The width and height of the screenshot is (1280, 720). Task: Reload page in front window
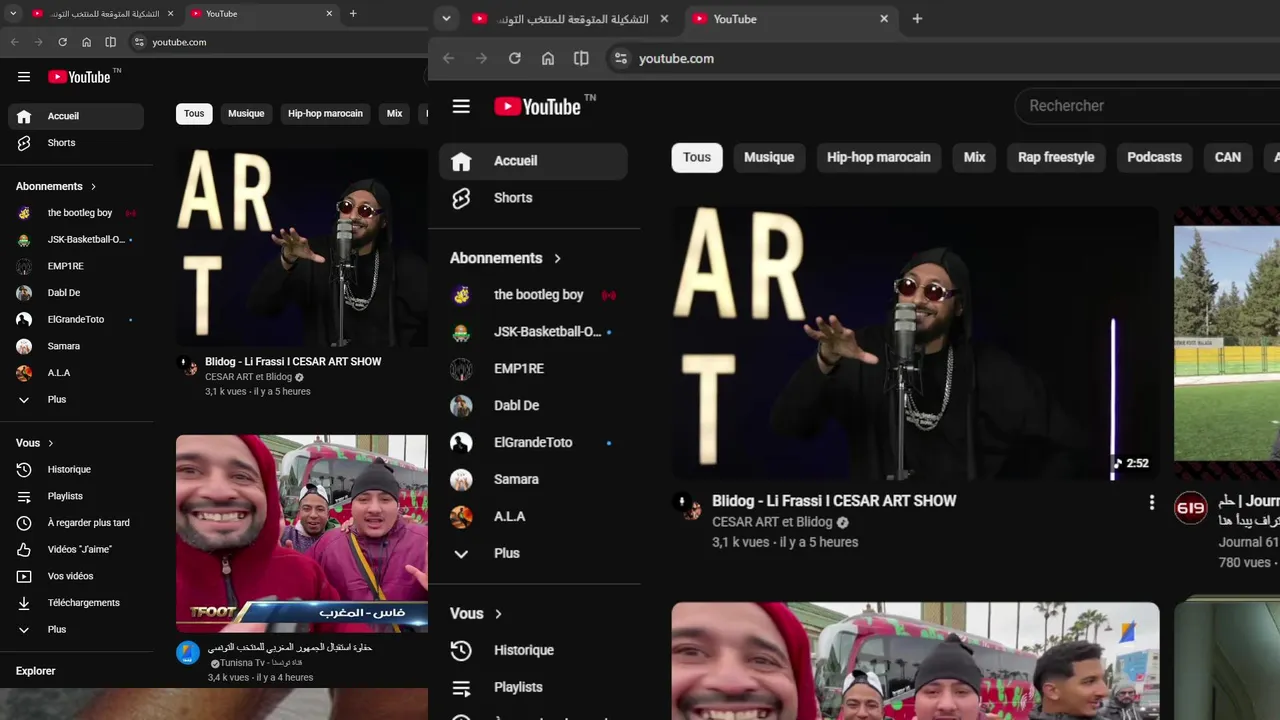click(514, 58)
